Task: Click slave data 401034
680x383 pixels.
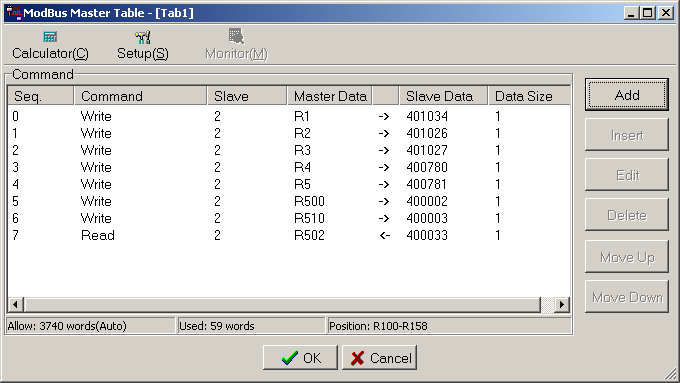Action: (x=427, y=116)
